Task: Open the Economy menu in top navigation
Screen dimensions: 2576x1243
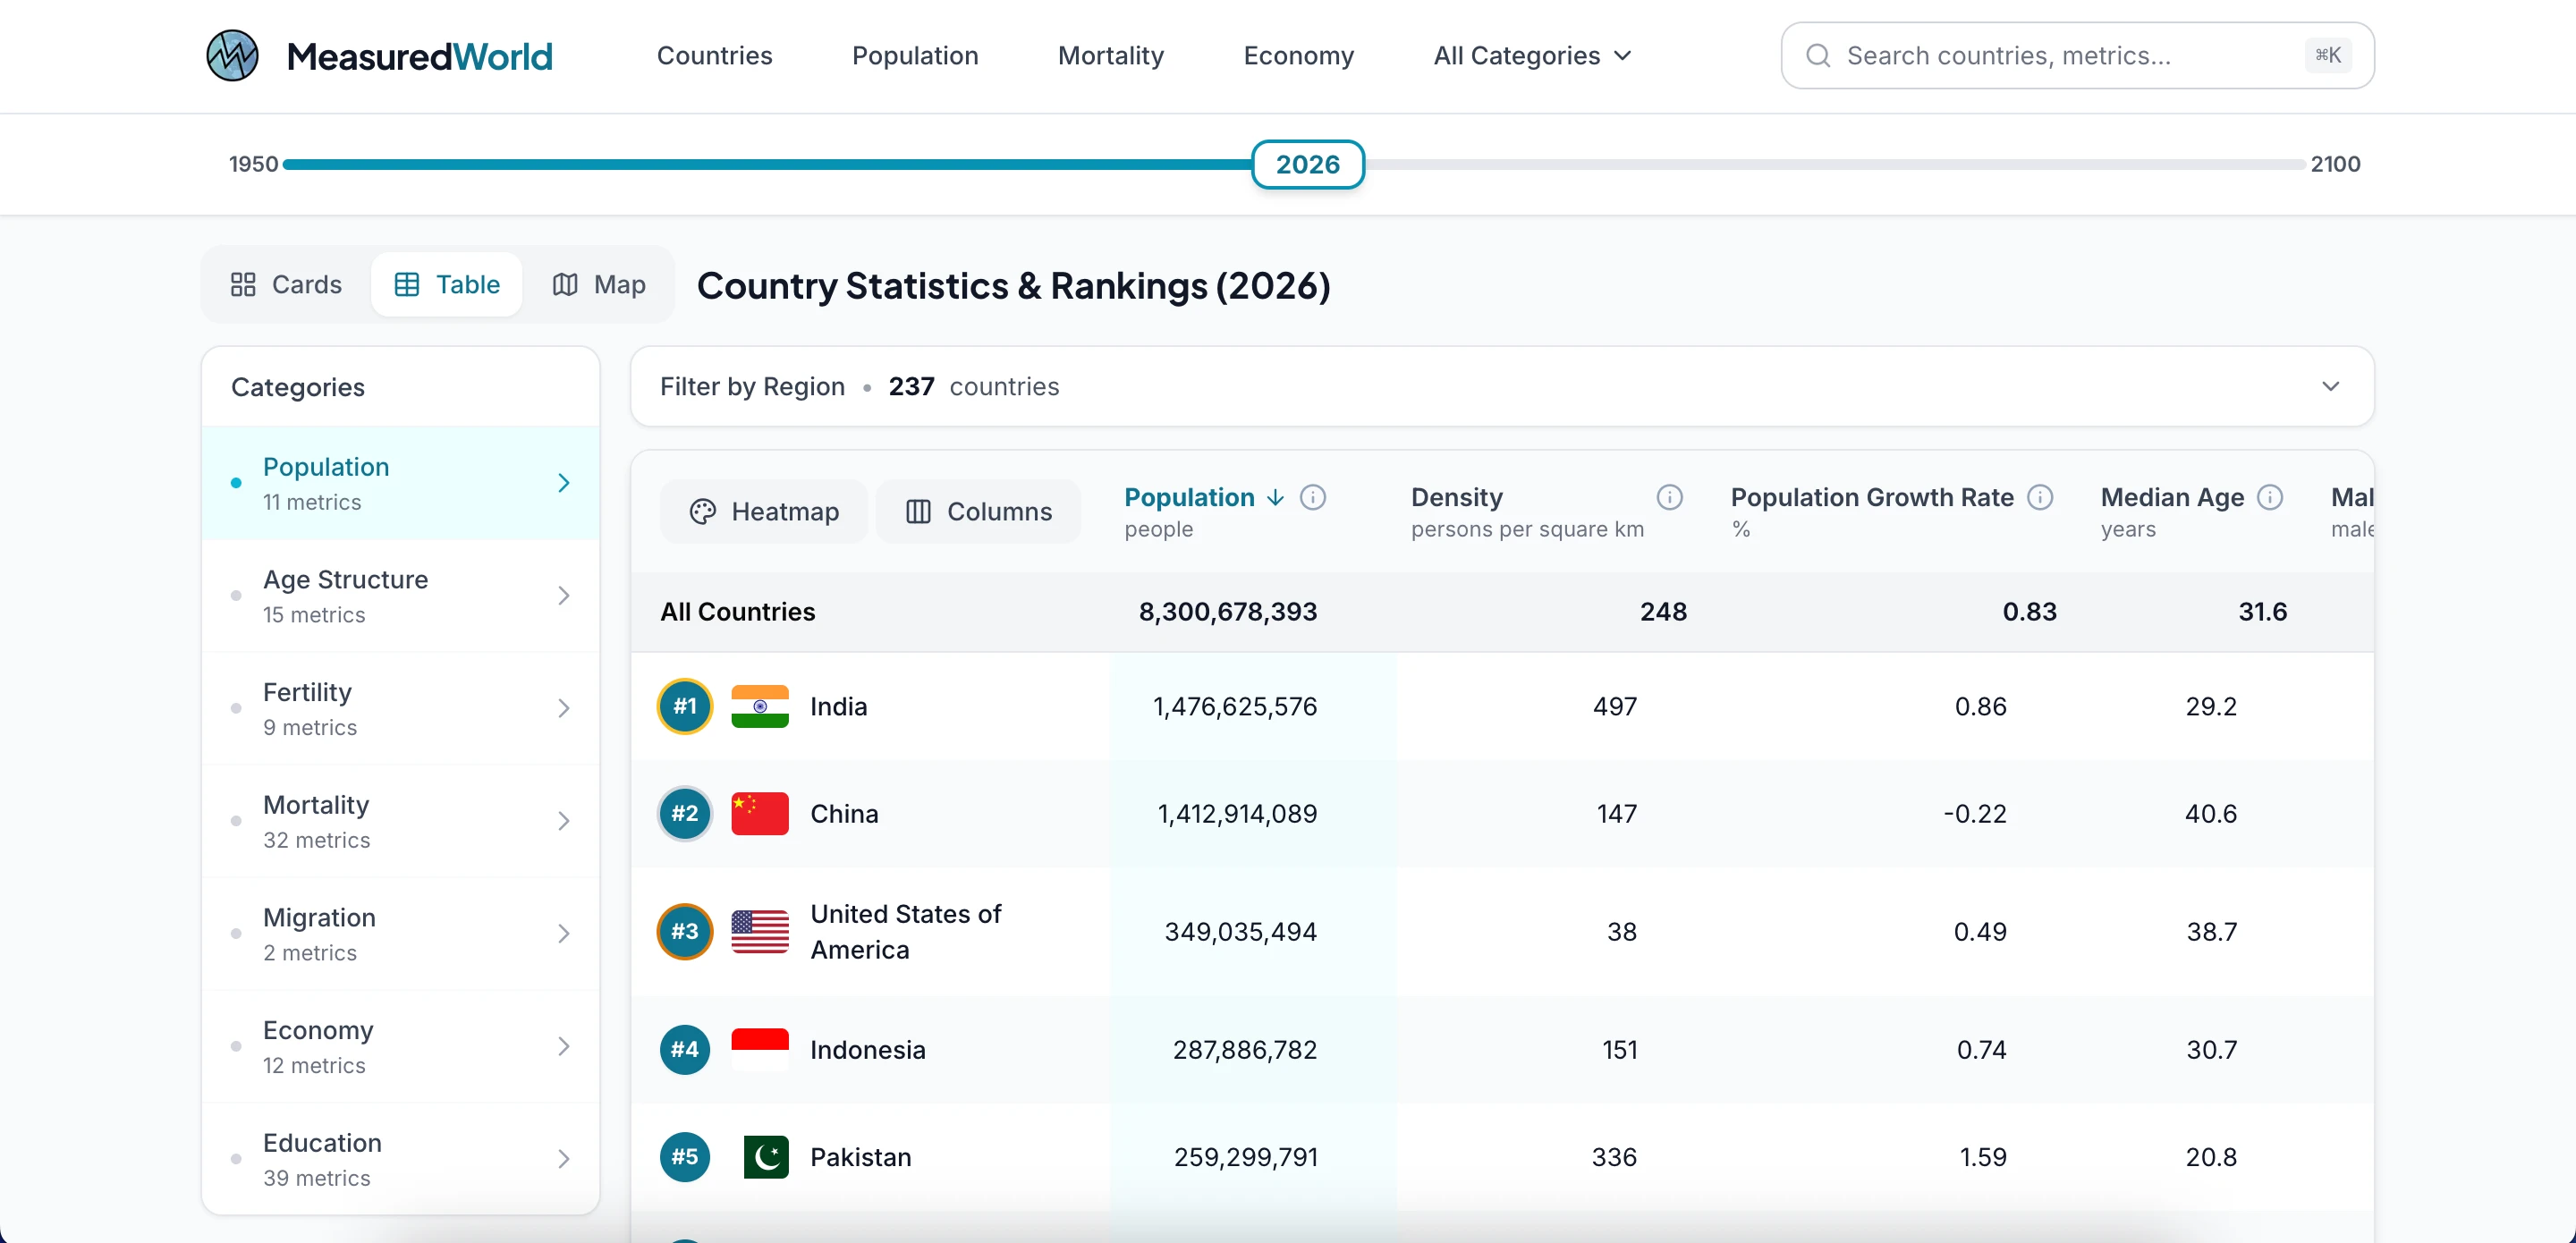Action: click(1298, 56)
